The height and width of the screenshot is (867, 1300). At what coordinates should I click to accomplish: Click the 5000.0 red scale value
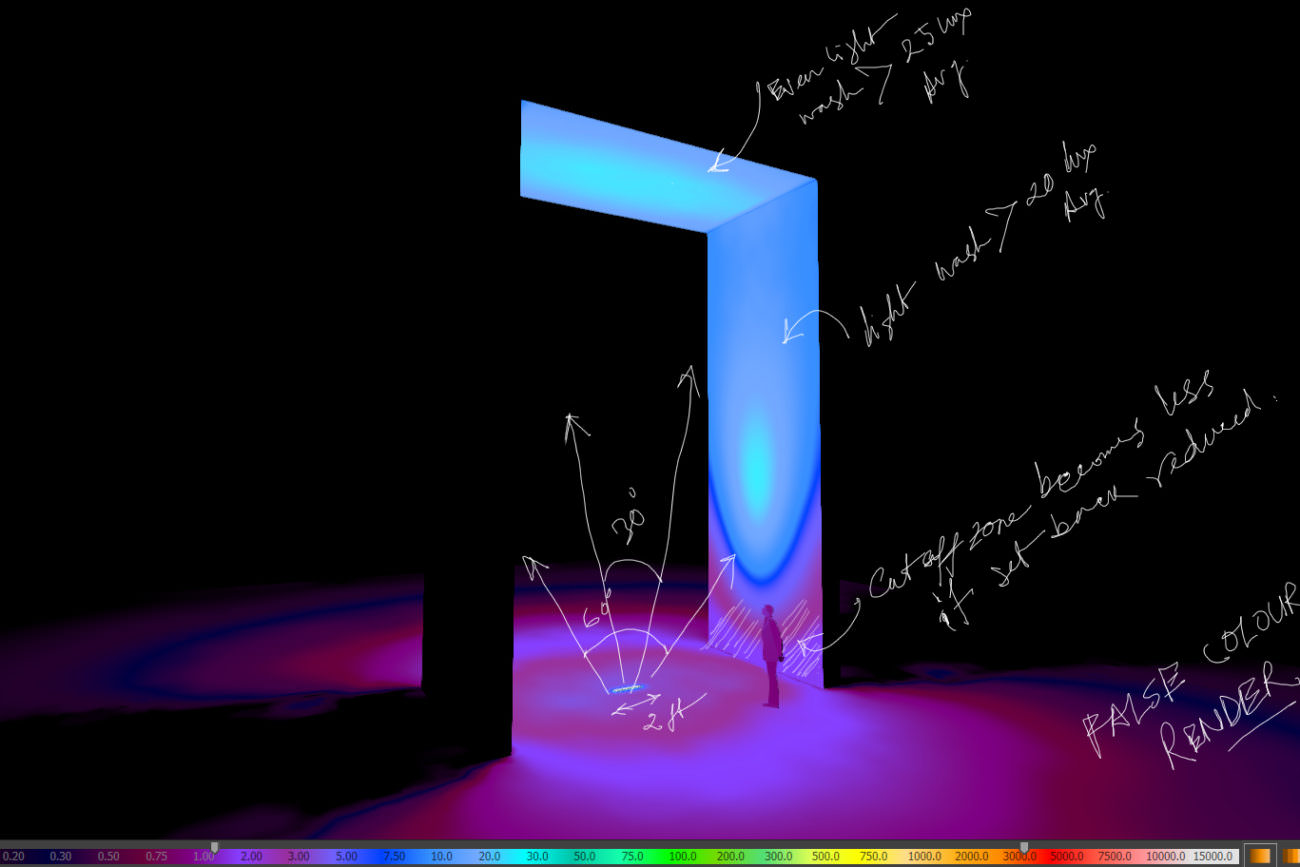[1068, 857]
